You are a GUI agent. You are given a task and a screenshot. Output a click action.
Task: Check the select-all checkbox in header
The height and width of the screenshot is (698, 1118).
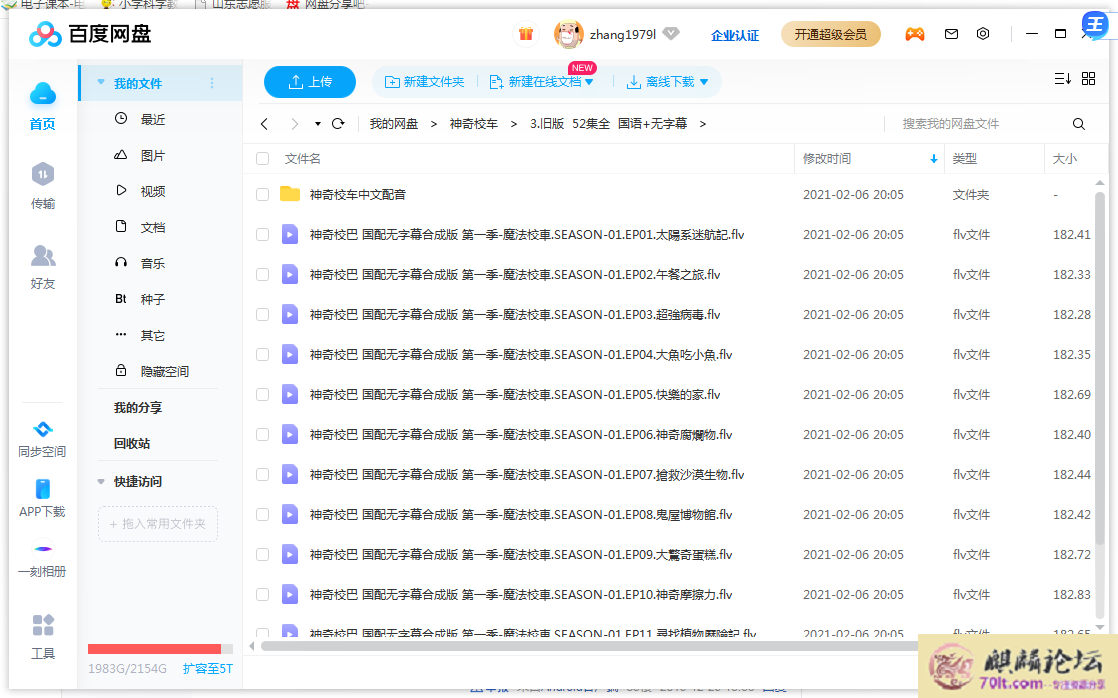click(262, 159)
